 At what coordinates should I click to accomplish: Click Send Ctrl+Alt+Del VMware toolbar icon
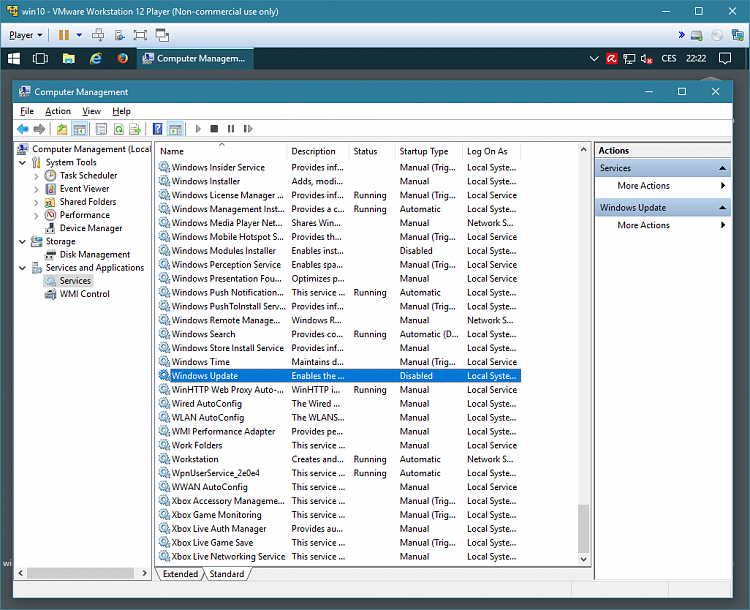pyautogui.click(x=98, y=35)
